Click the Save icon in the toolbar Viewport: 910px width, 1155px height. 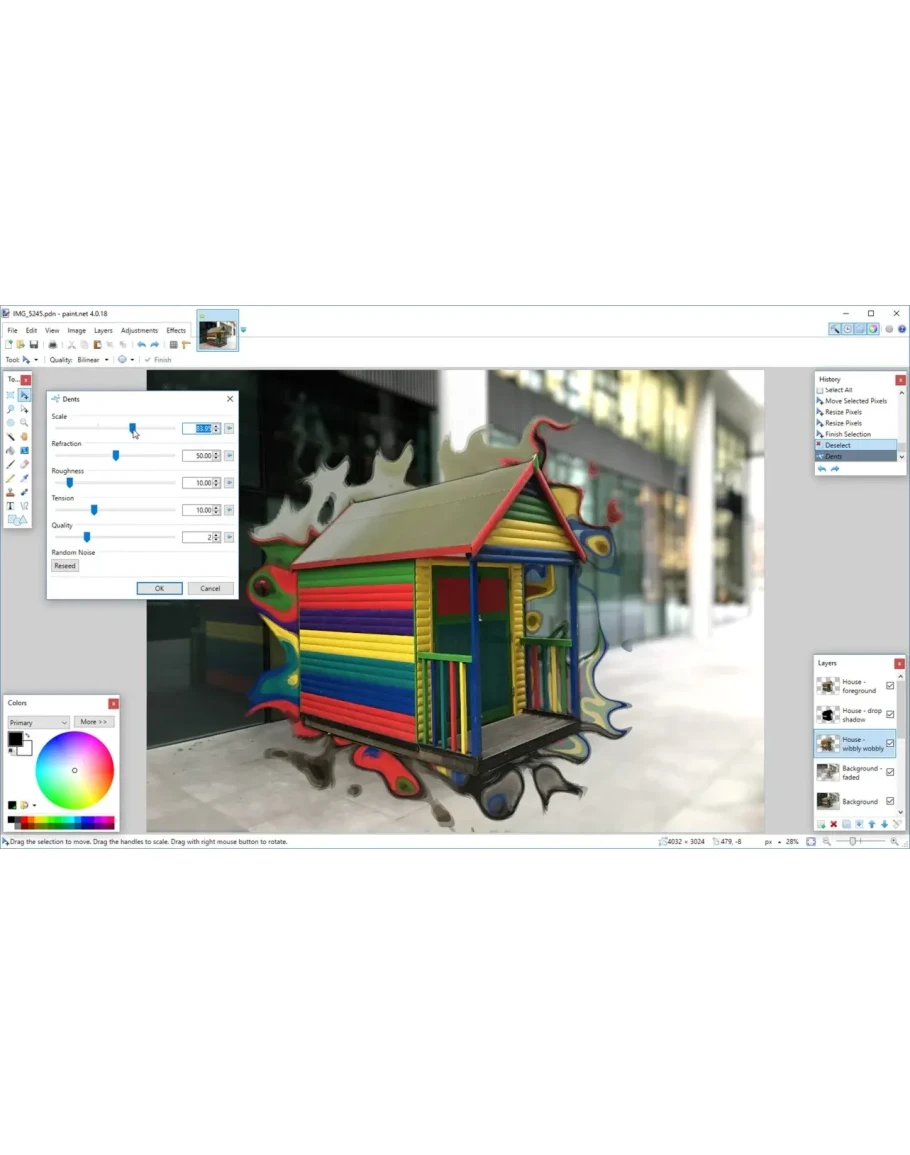click(33, 345)
